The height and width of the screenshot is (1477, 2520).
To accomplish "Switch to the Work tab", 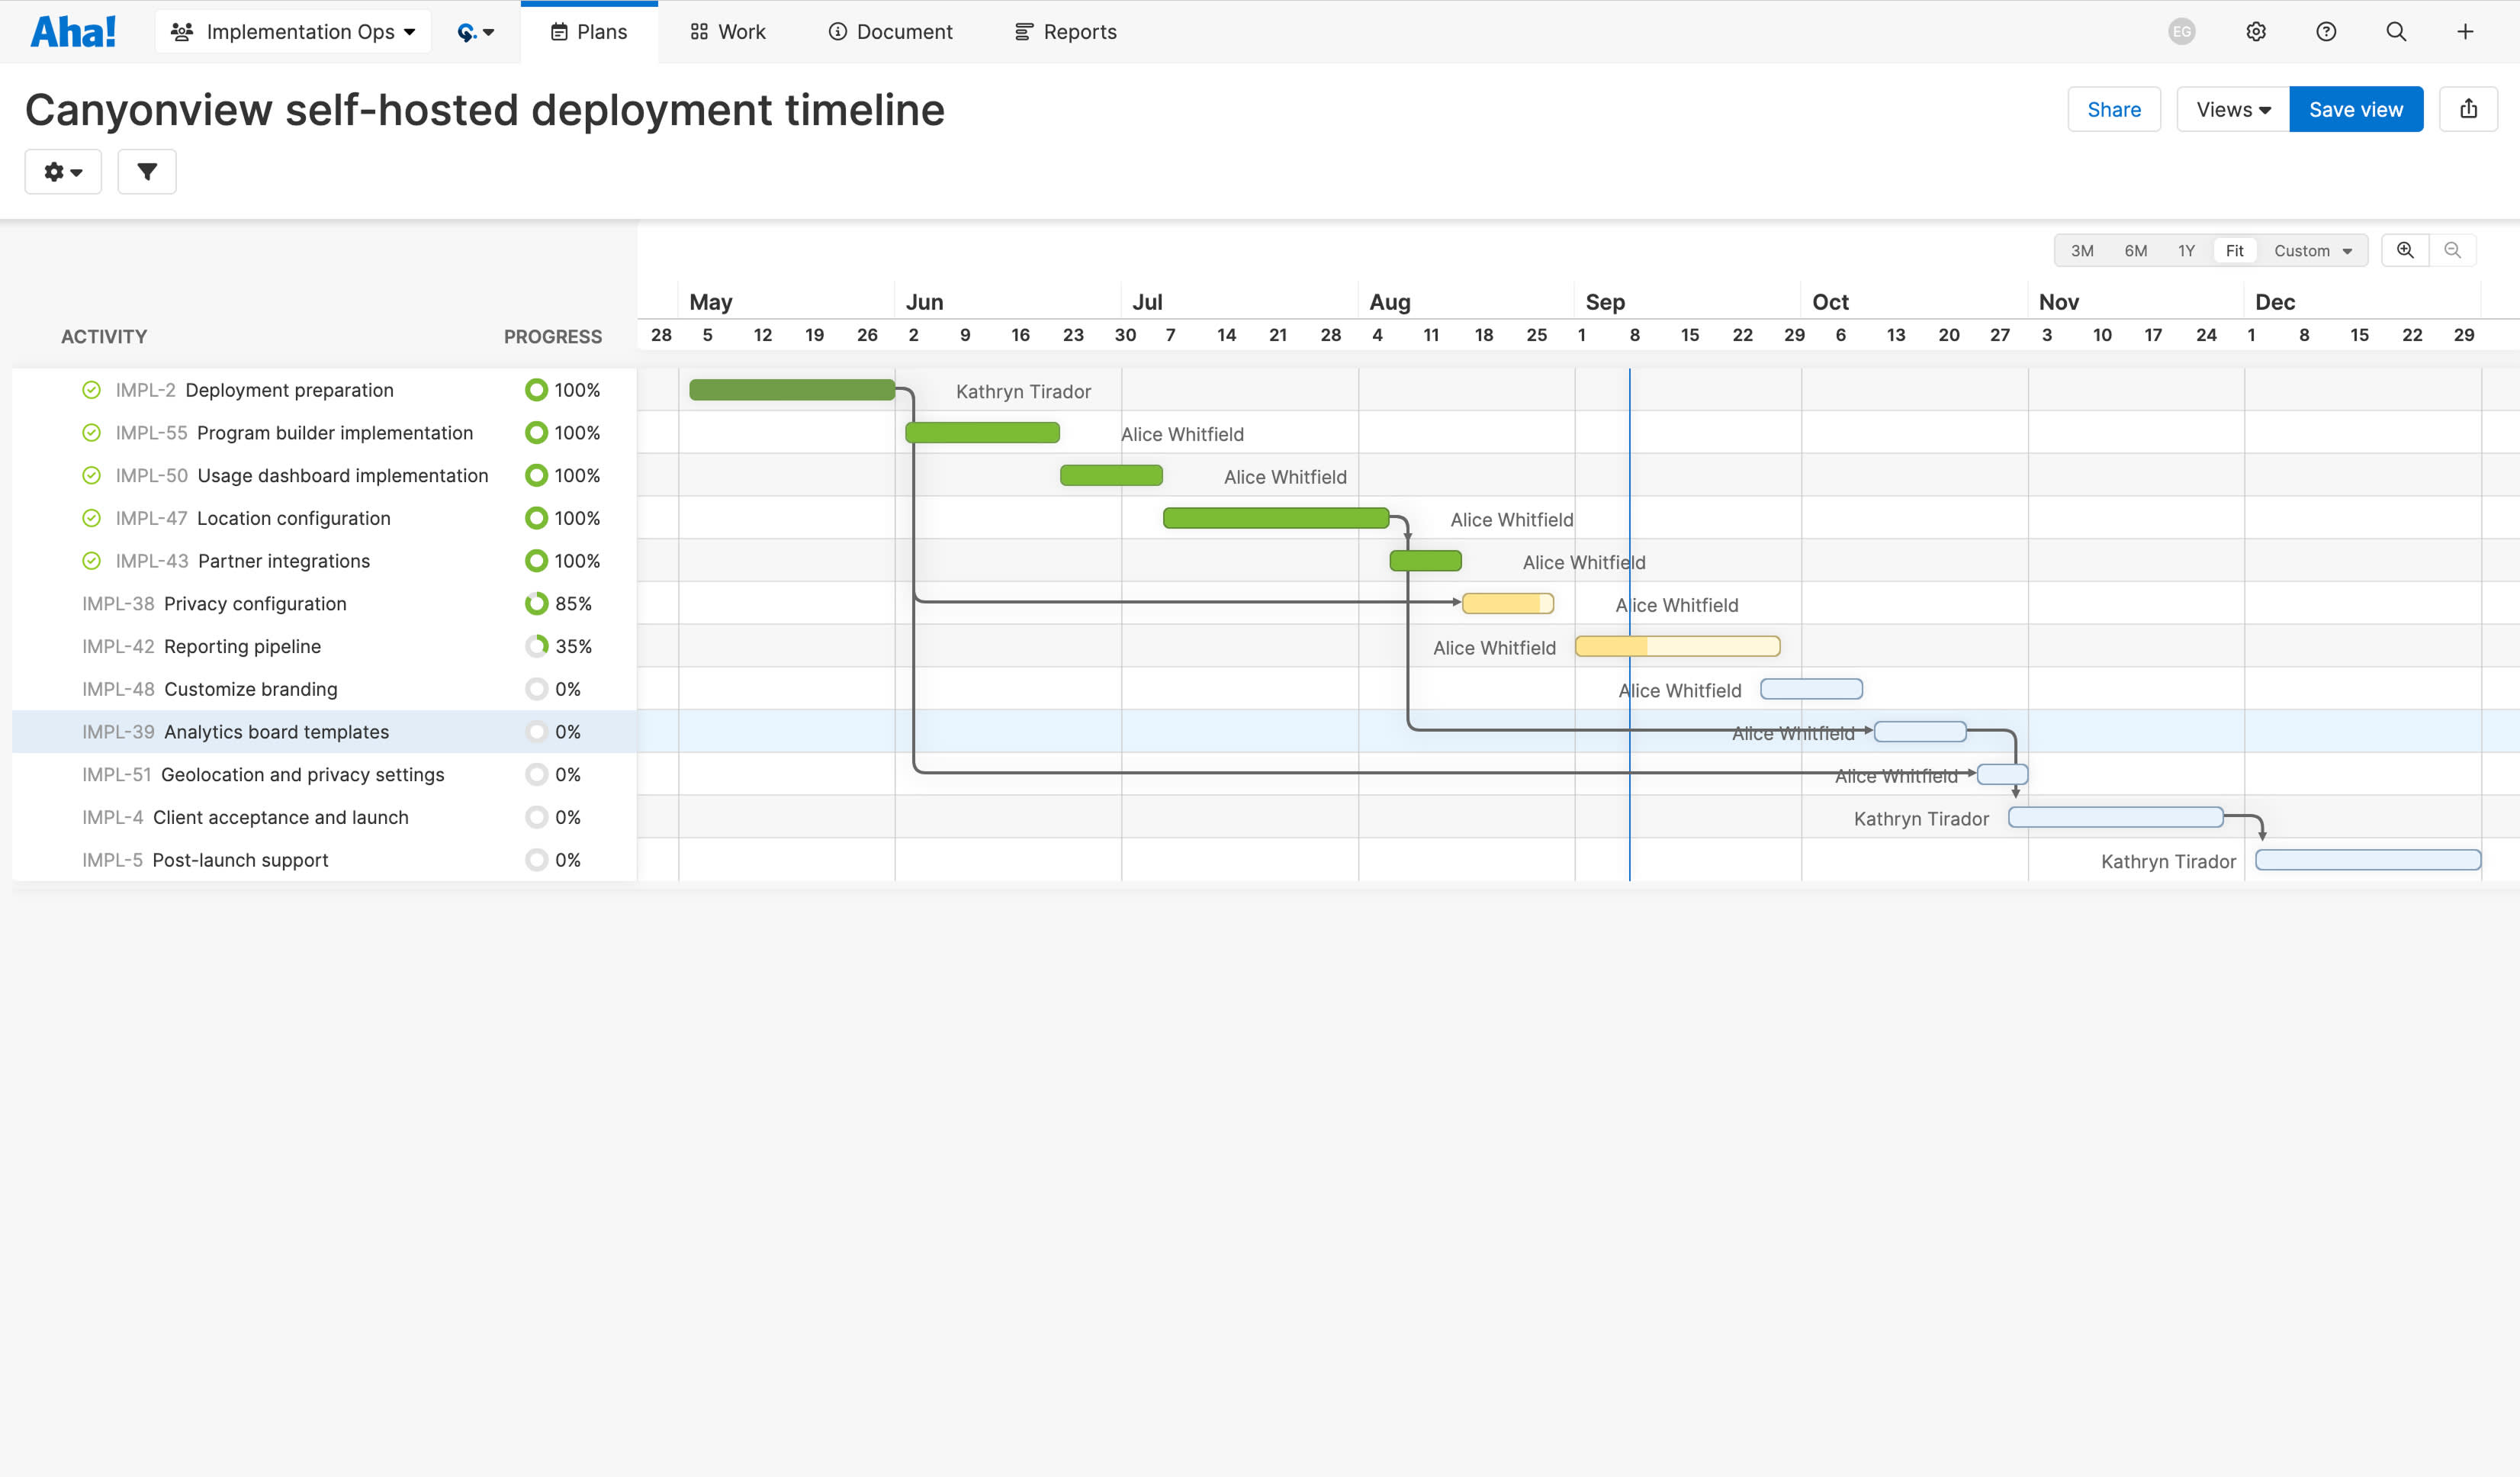I will (x=728, y=32).
